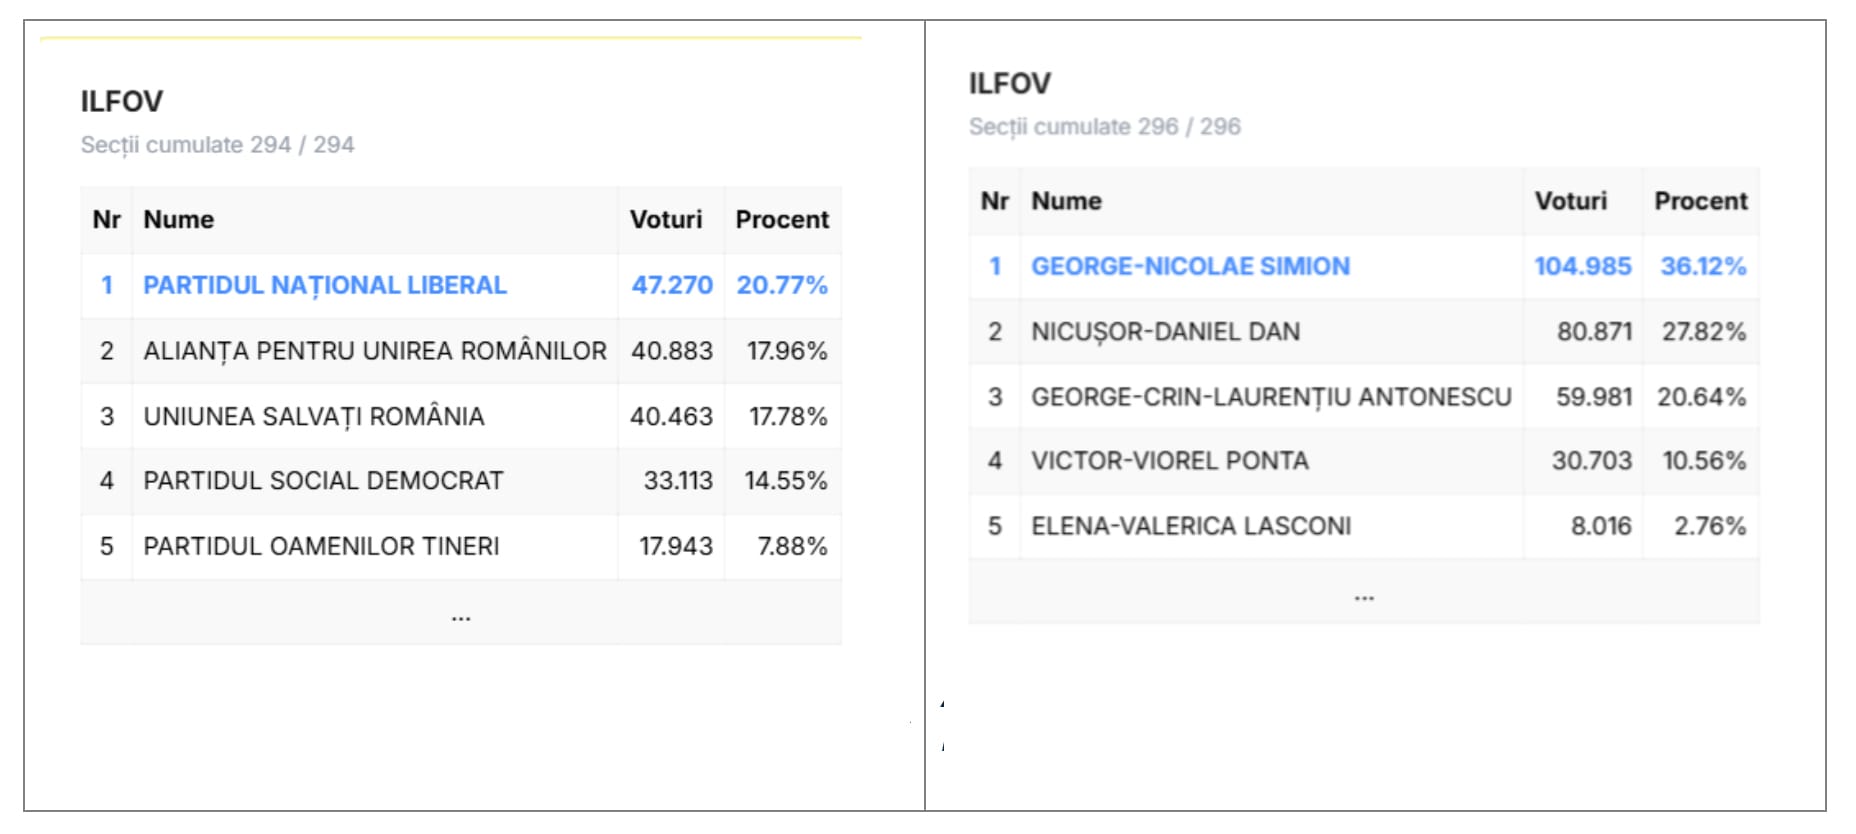Sort by Voturi in the party table
The width and height of the screenshot is (1856, 834).
click(666, 220)
